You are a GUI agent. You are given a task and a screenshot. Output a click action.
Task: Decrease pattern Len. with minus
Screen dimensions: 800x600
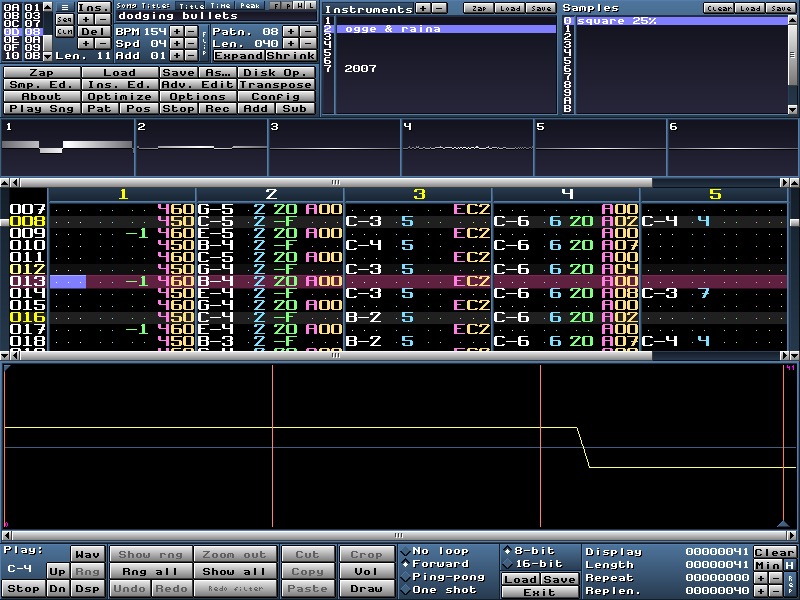click(308, 43)
